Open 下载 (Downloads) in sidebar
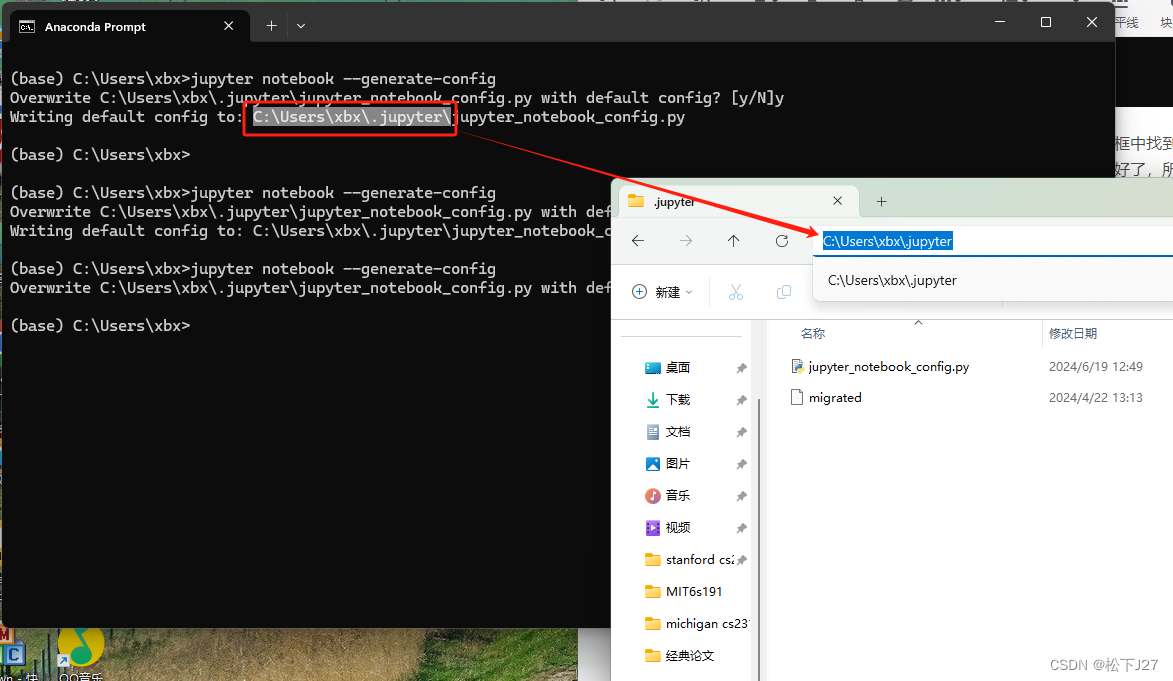Screen dimensions: 1173x681 point(667,400)
